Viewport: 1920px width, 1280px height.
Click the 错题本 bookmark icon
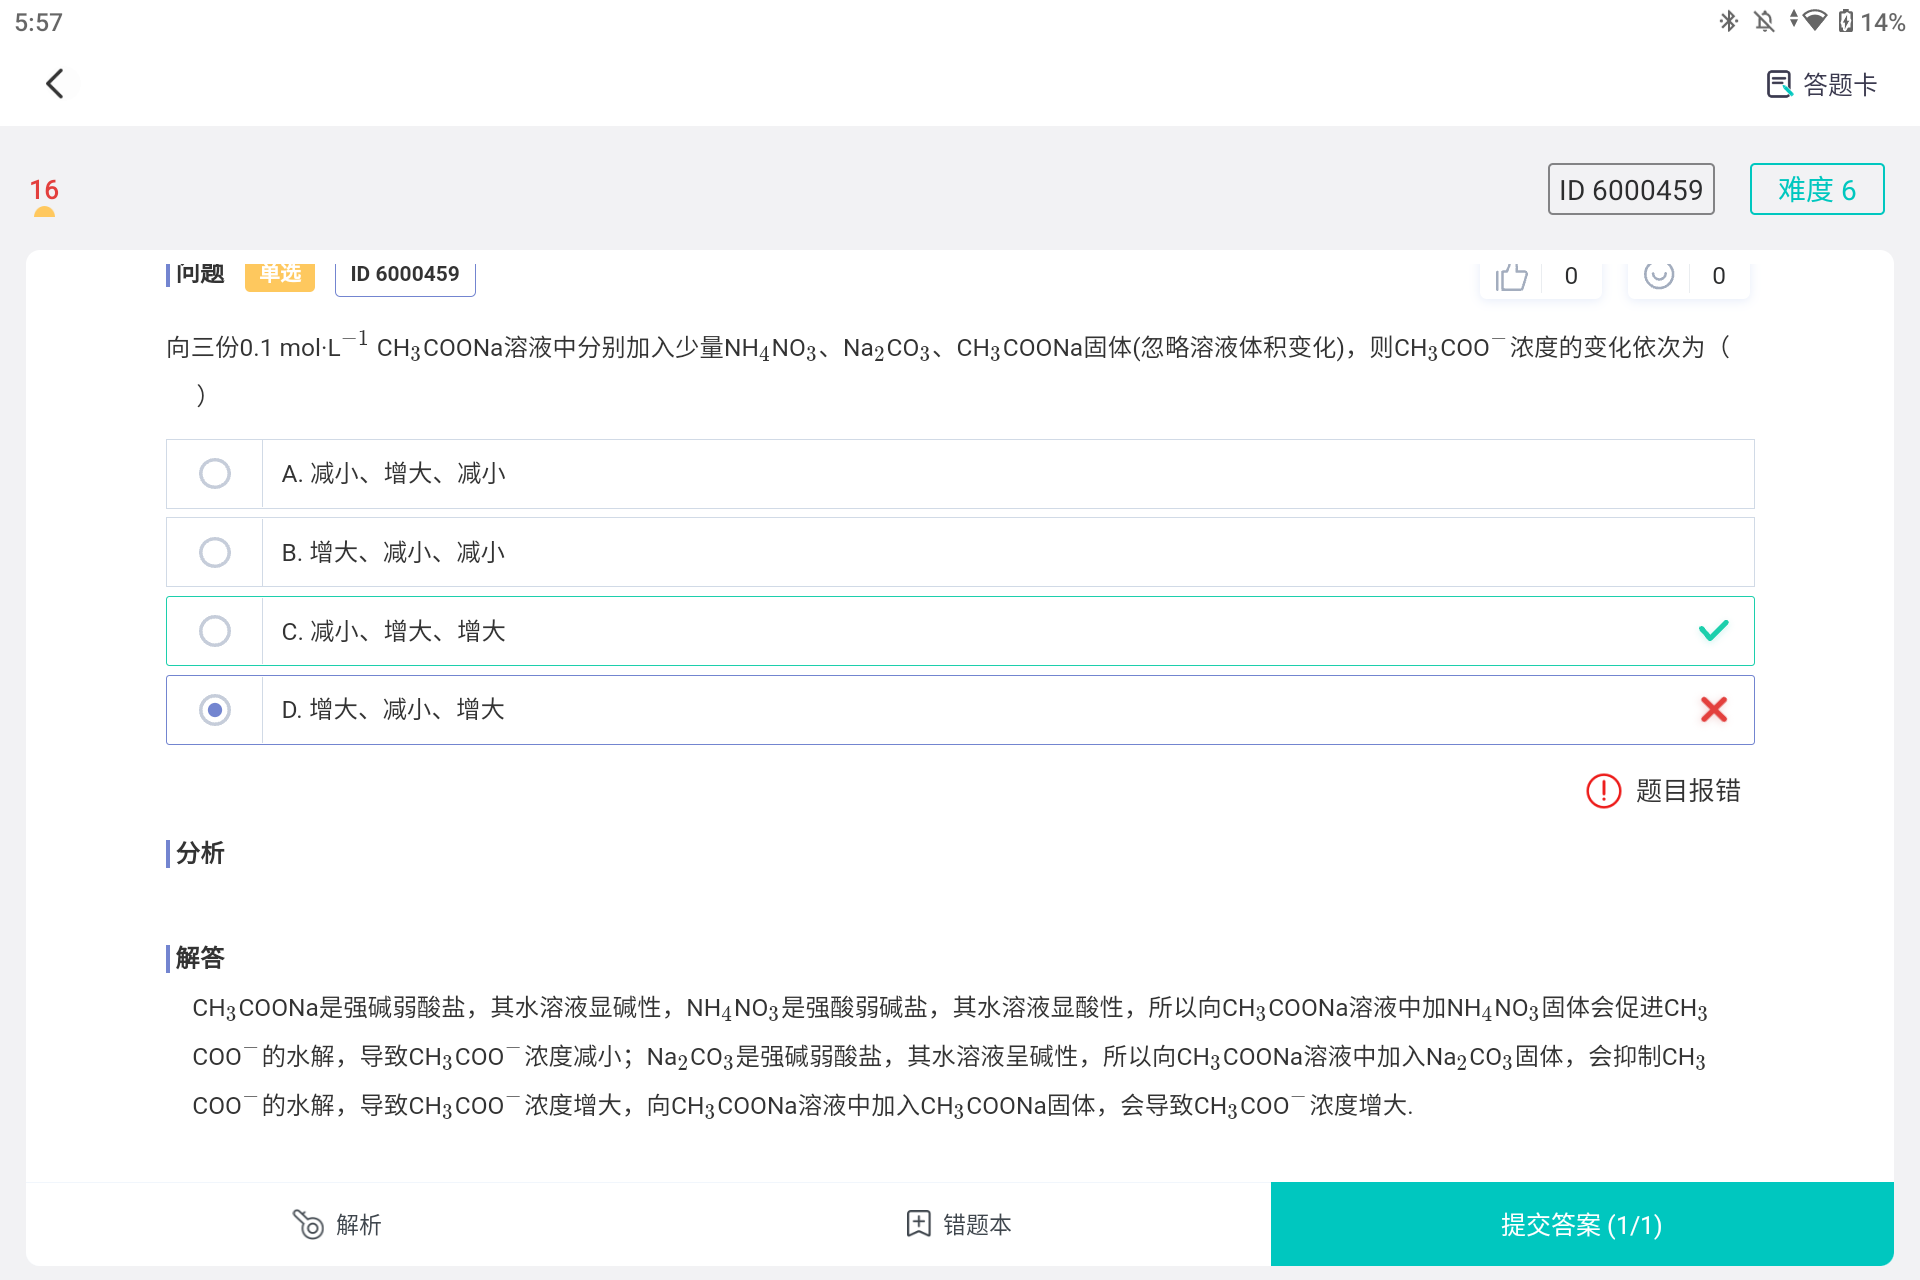(918, 1224)
